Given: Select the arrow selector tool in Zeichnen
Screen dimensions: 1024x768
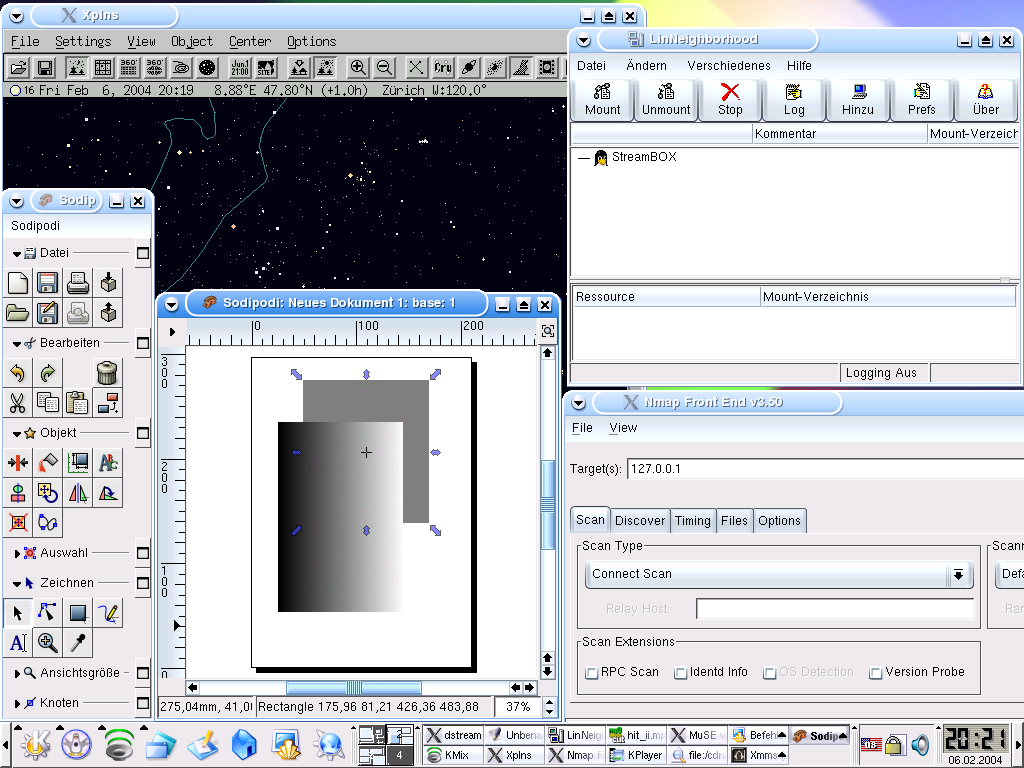Looking at the screenshot, I should (18, 613).
